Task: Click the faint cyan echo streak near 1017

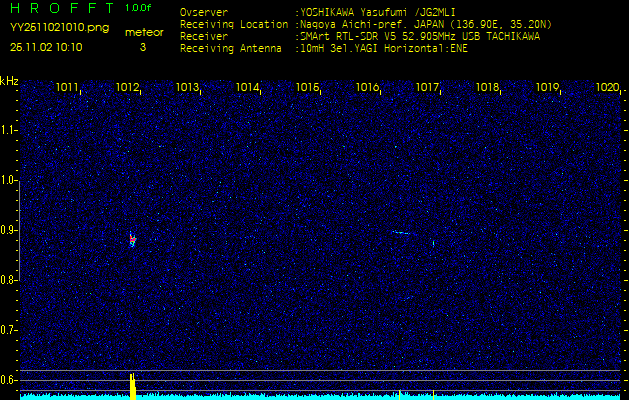Action: (x=402, y=233)
